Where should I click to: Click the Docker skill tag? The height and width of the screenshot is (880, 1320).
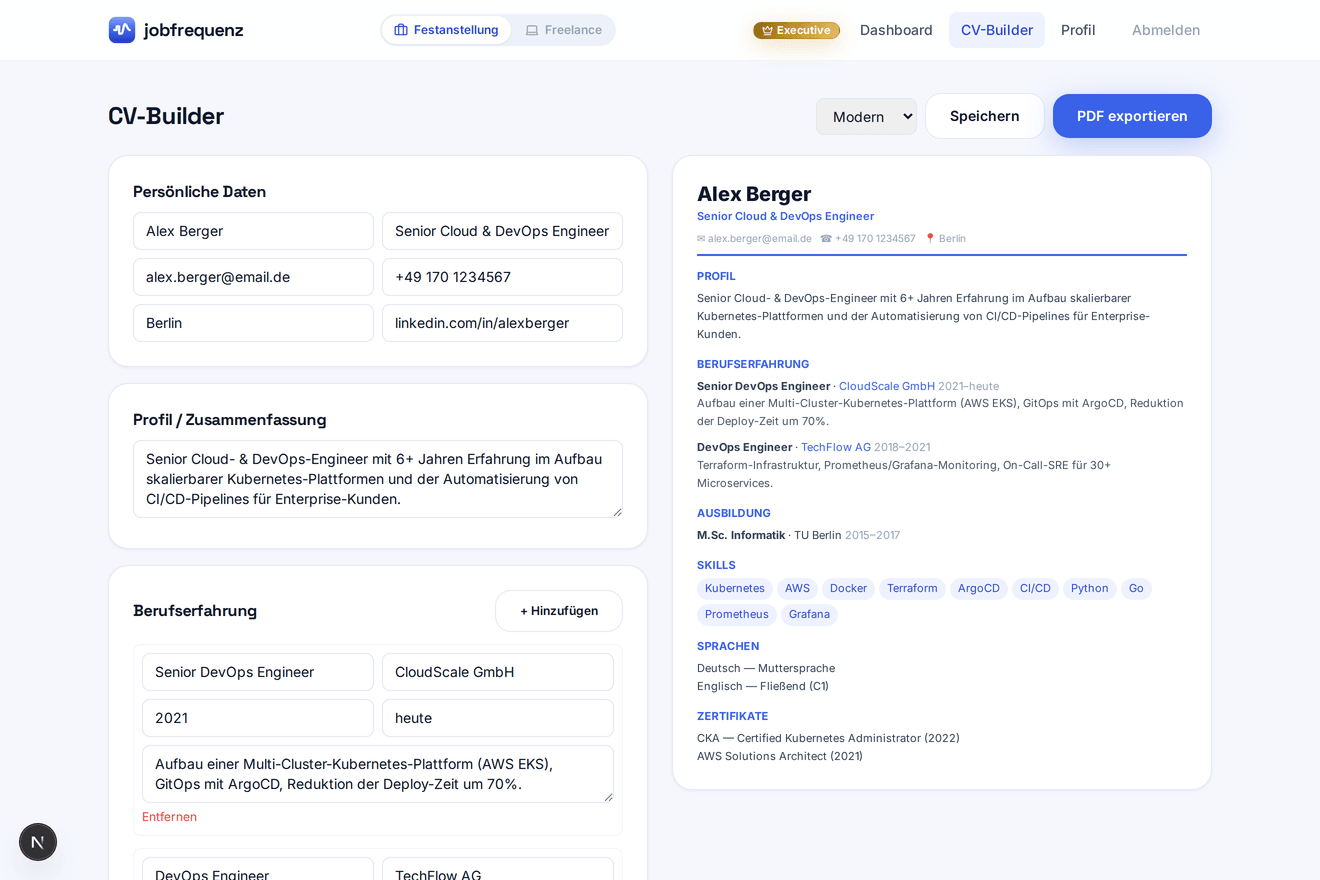pyautogui.click(x=848, y=589)
